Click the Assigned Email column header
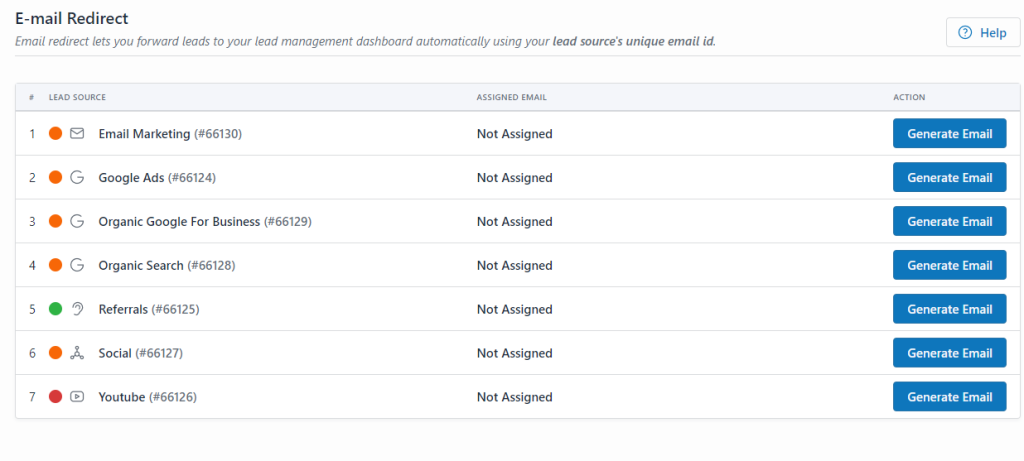Viewport: 1024px width, 461px height. click(511, 98)
